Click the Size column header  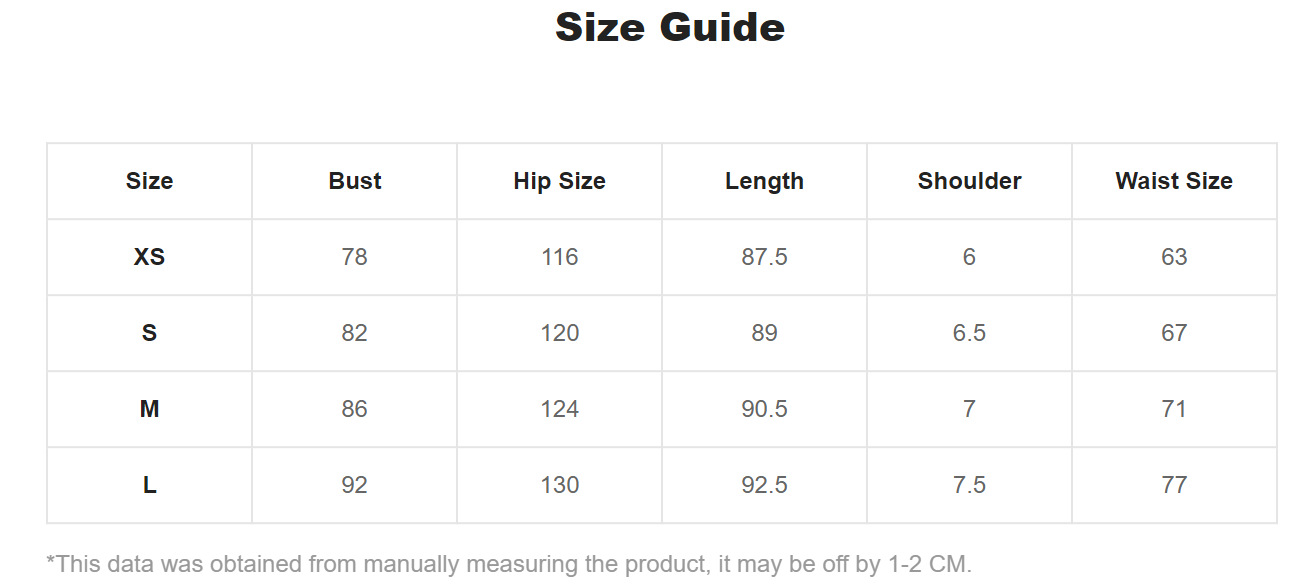(x=149, y=181)
